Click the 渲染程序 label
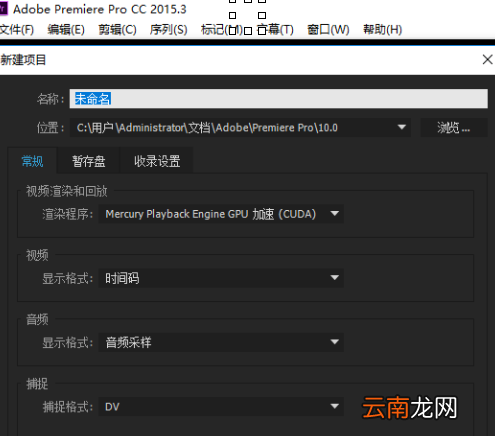This screenshot has width=495, height=436. 68,214
